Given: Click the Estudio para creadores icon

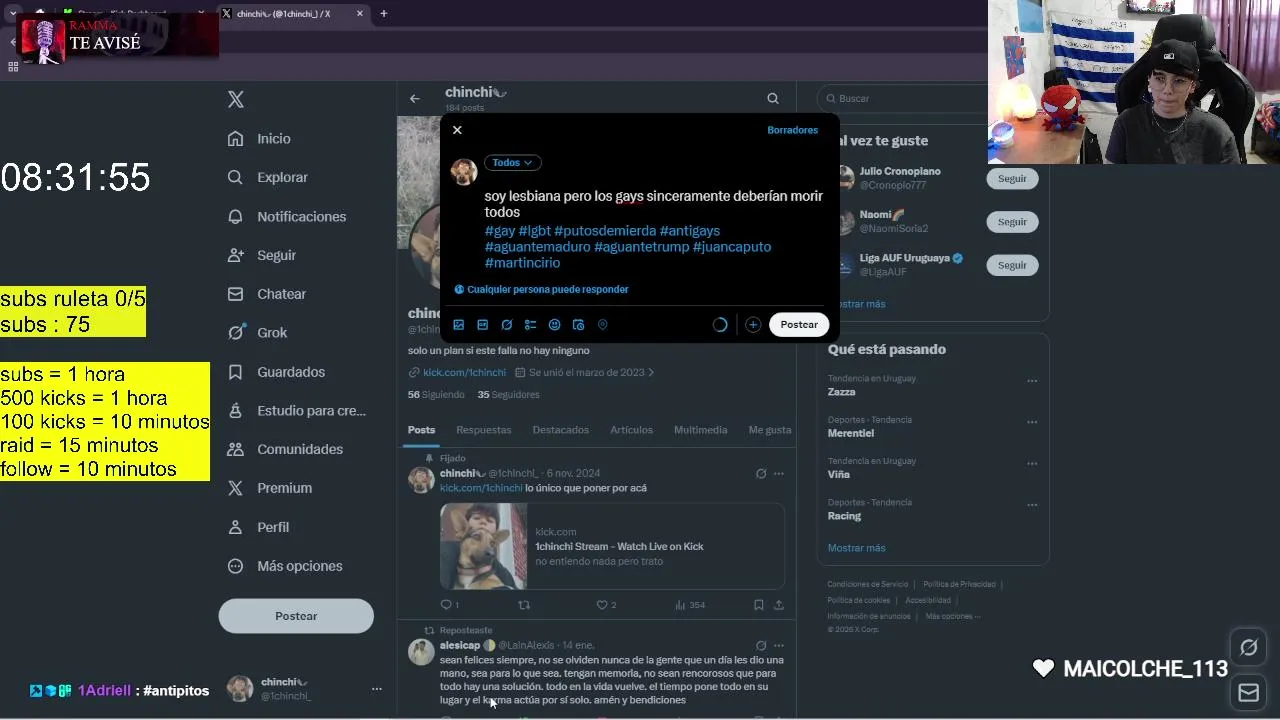Looking at the screenshot, I should click(x=235, y=410).
